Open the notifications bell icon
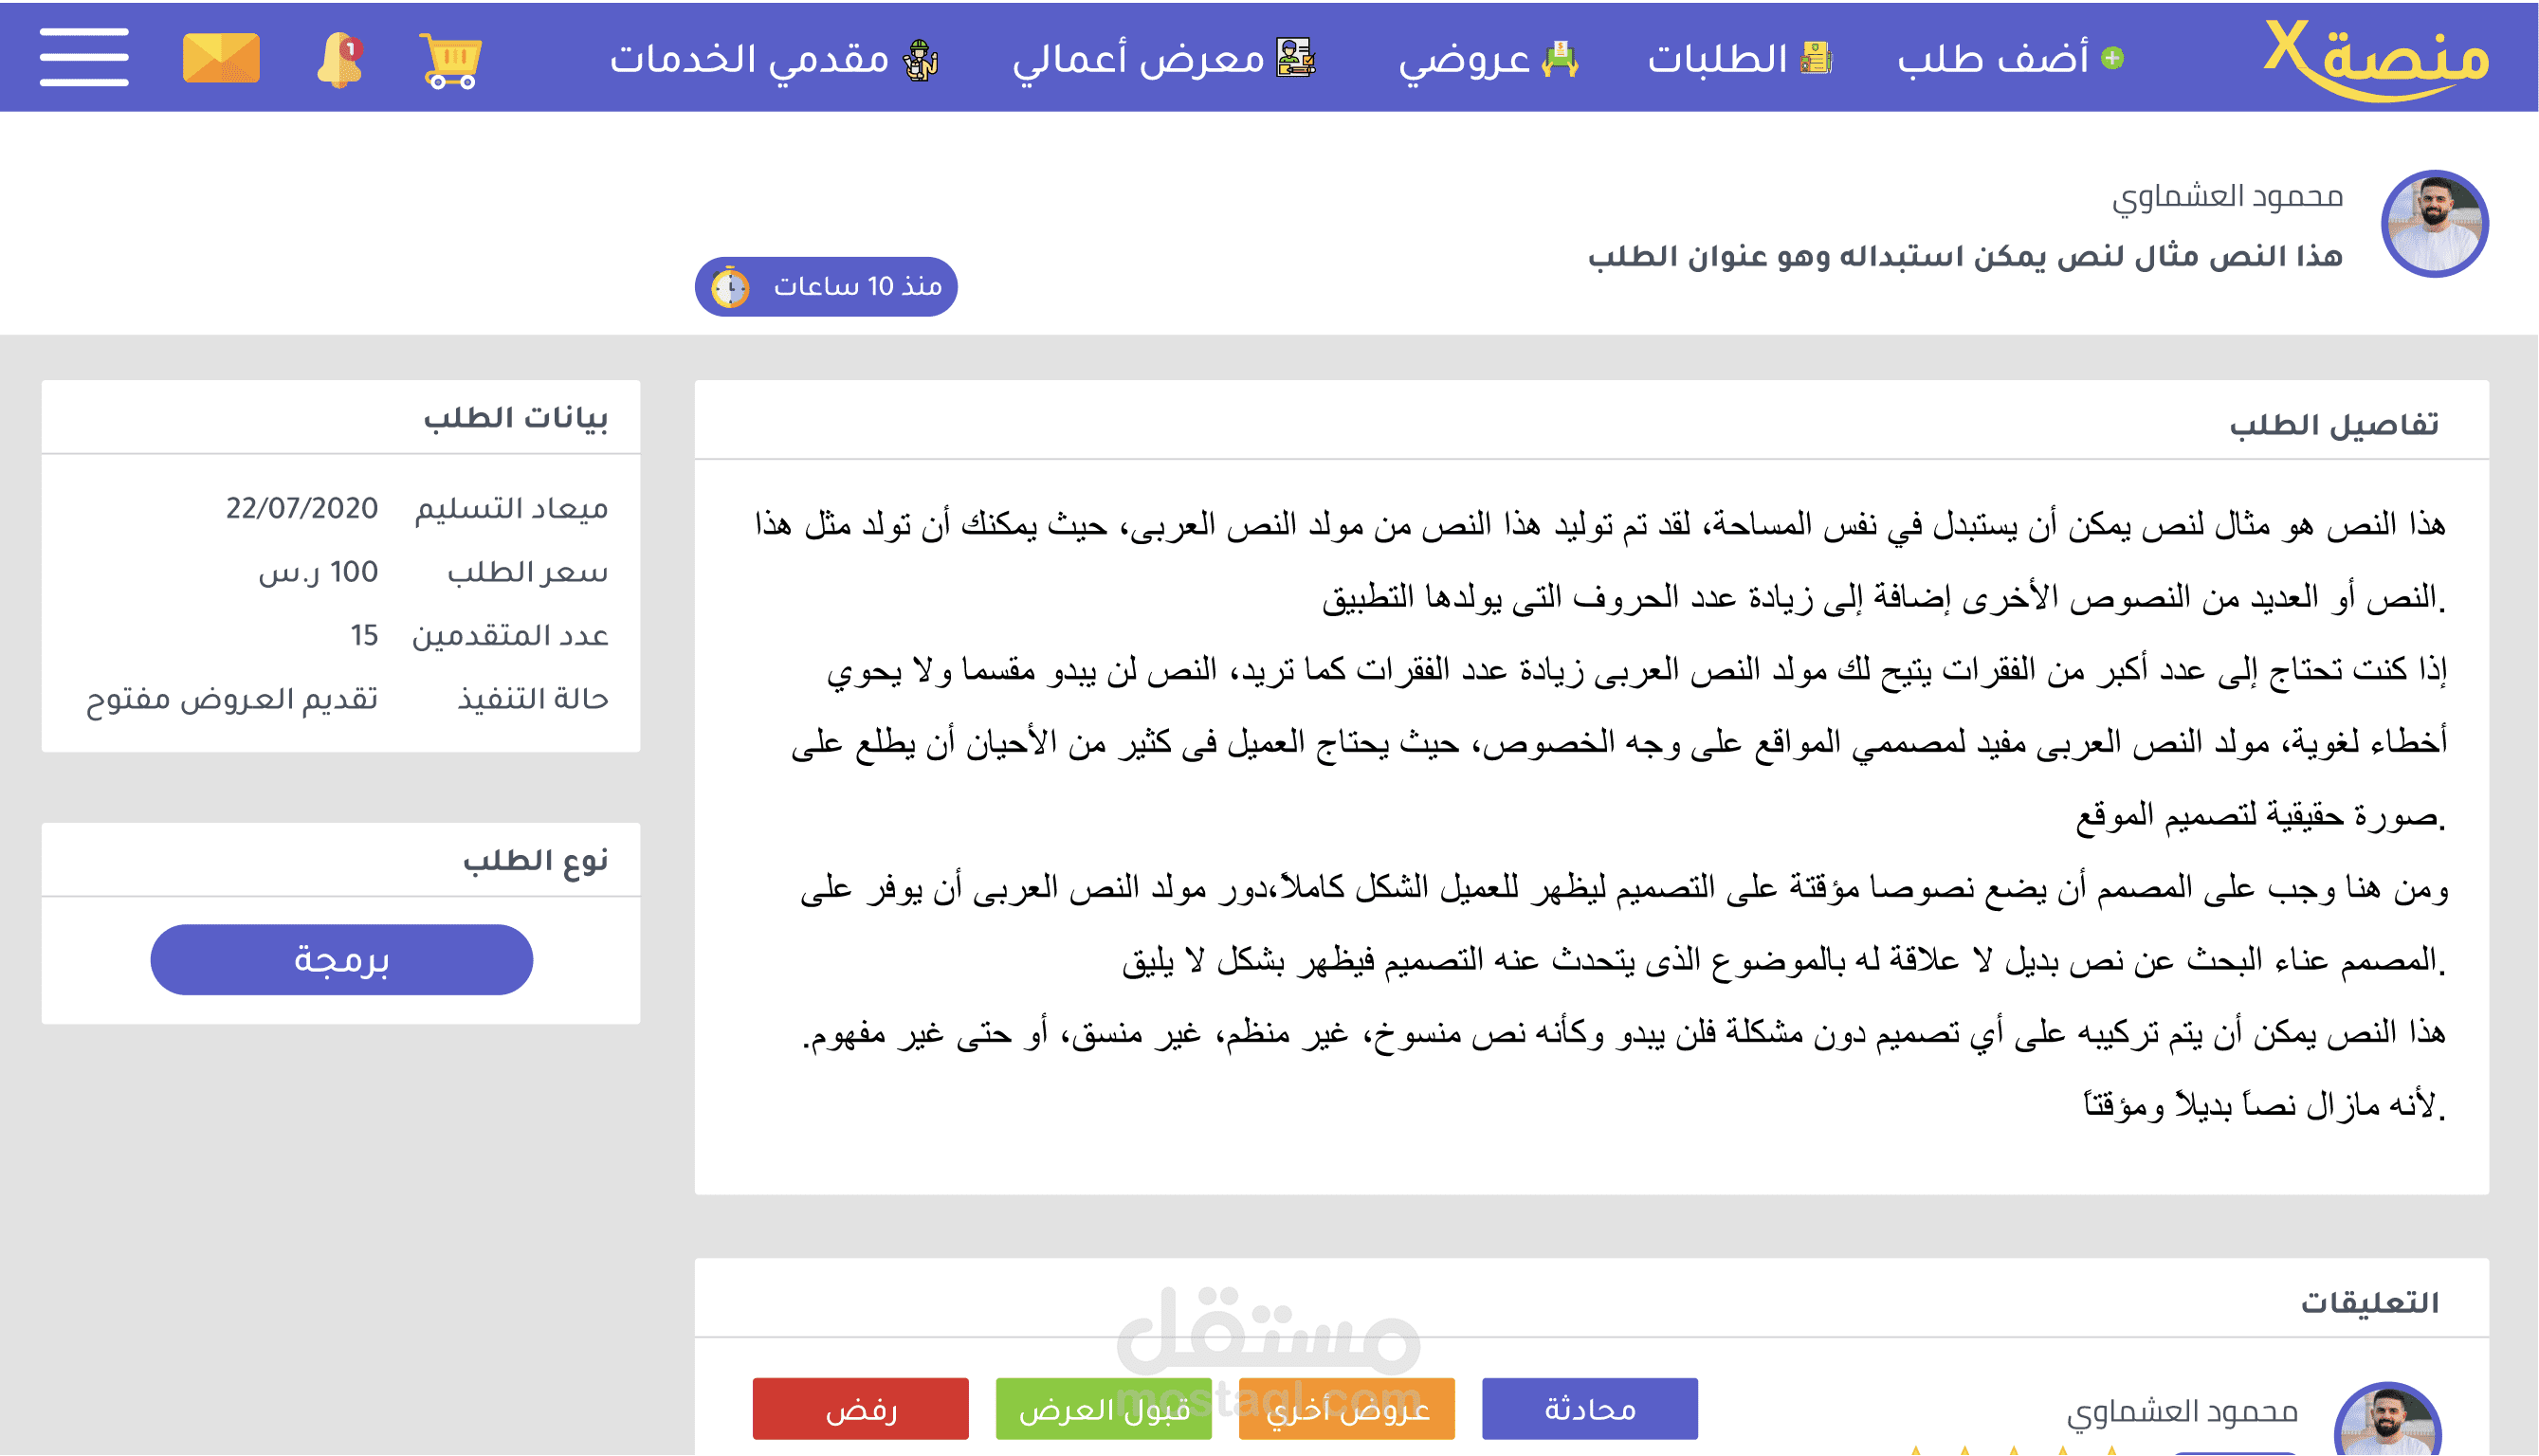 [340, 59]
